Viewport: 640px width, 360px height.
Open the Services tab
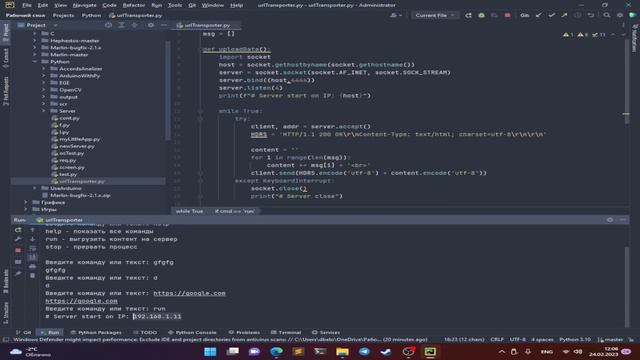coord(326,332)
